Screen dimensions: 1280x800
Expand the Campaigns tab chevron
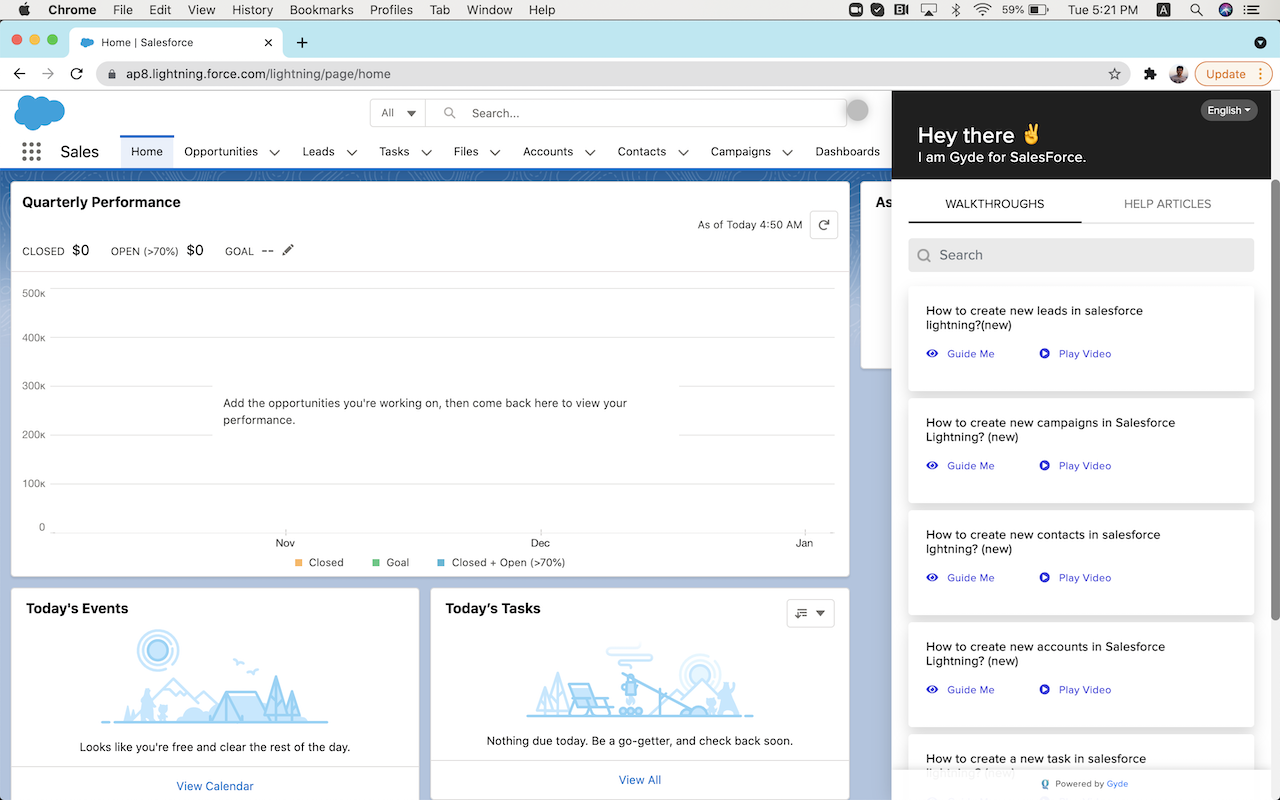point(788,152)
